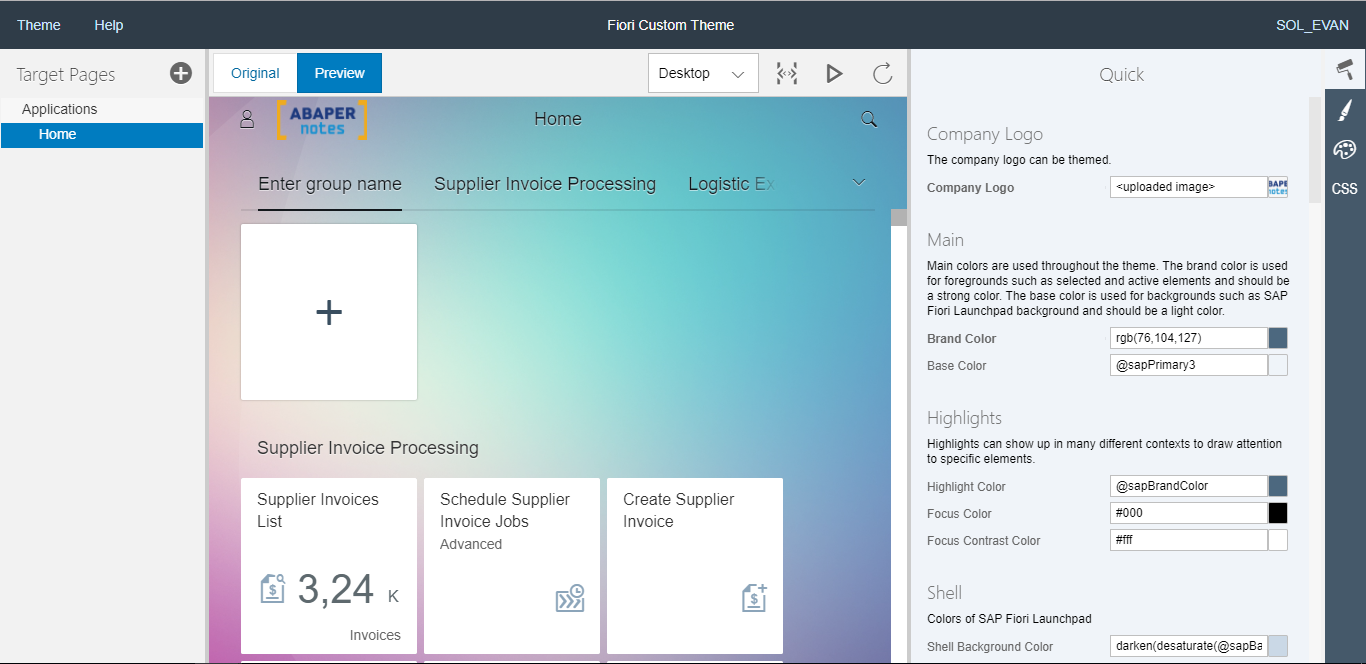
Task: Run the preview with the play icon
Action: tap(834, 72)
